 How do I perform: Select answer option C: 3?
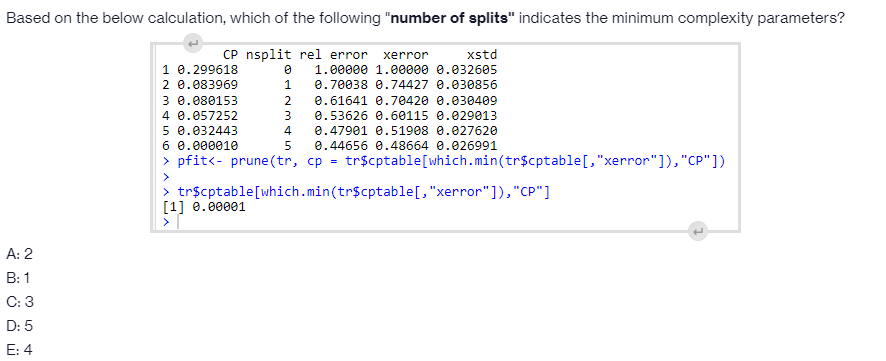(20, 302)
